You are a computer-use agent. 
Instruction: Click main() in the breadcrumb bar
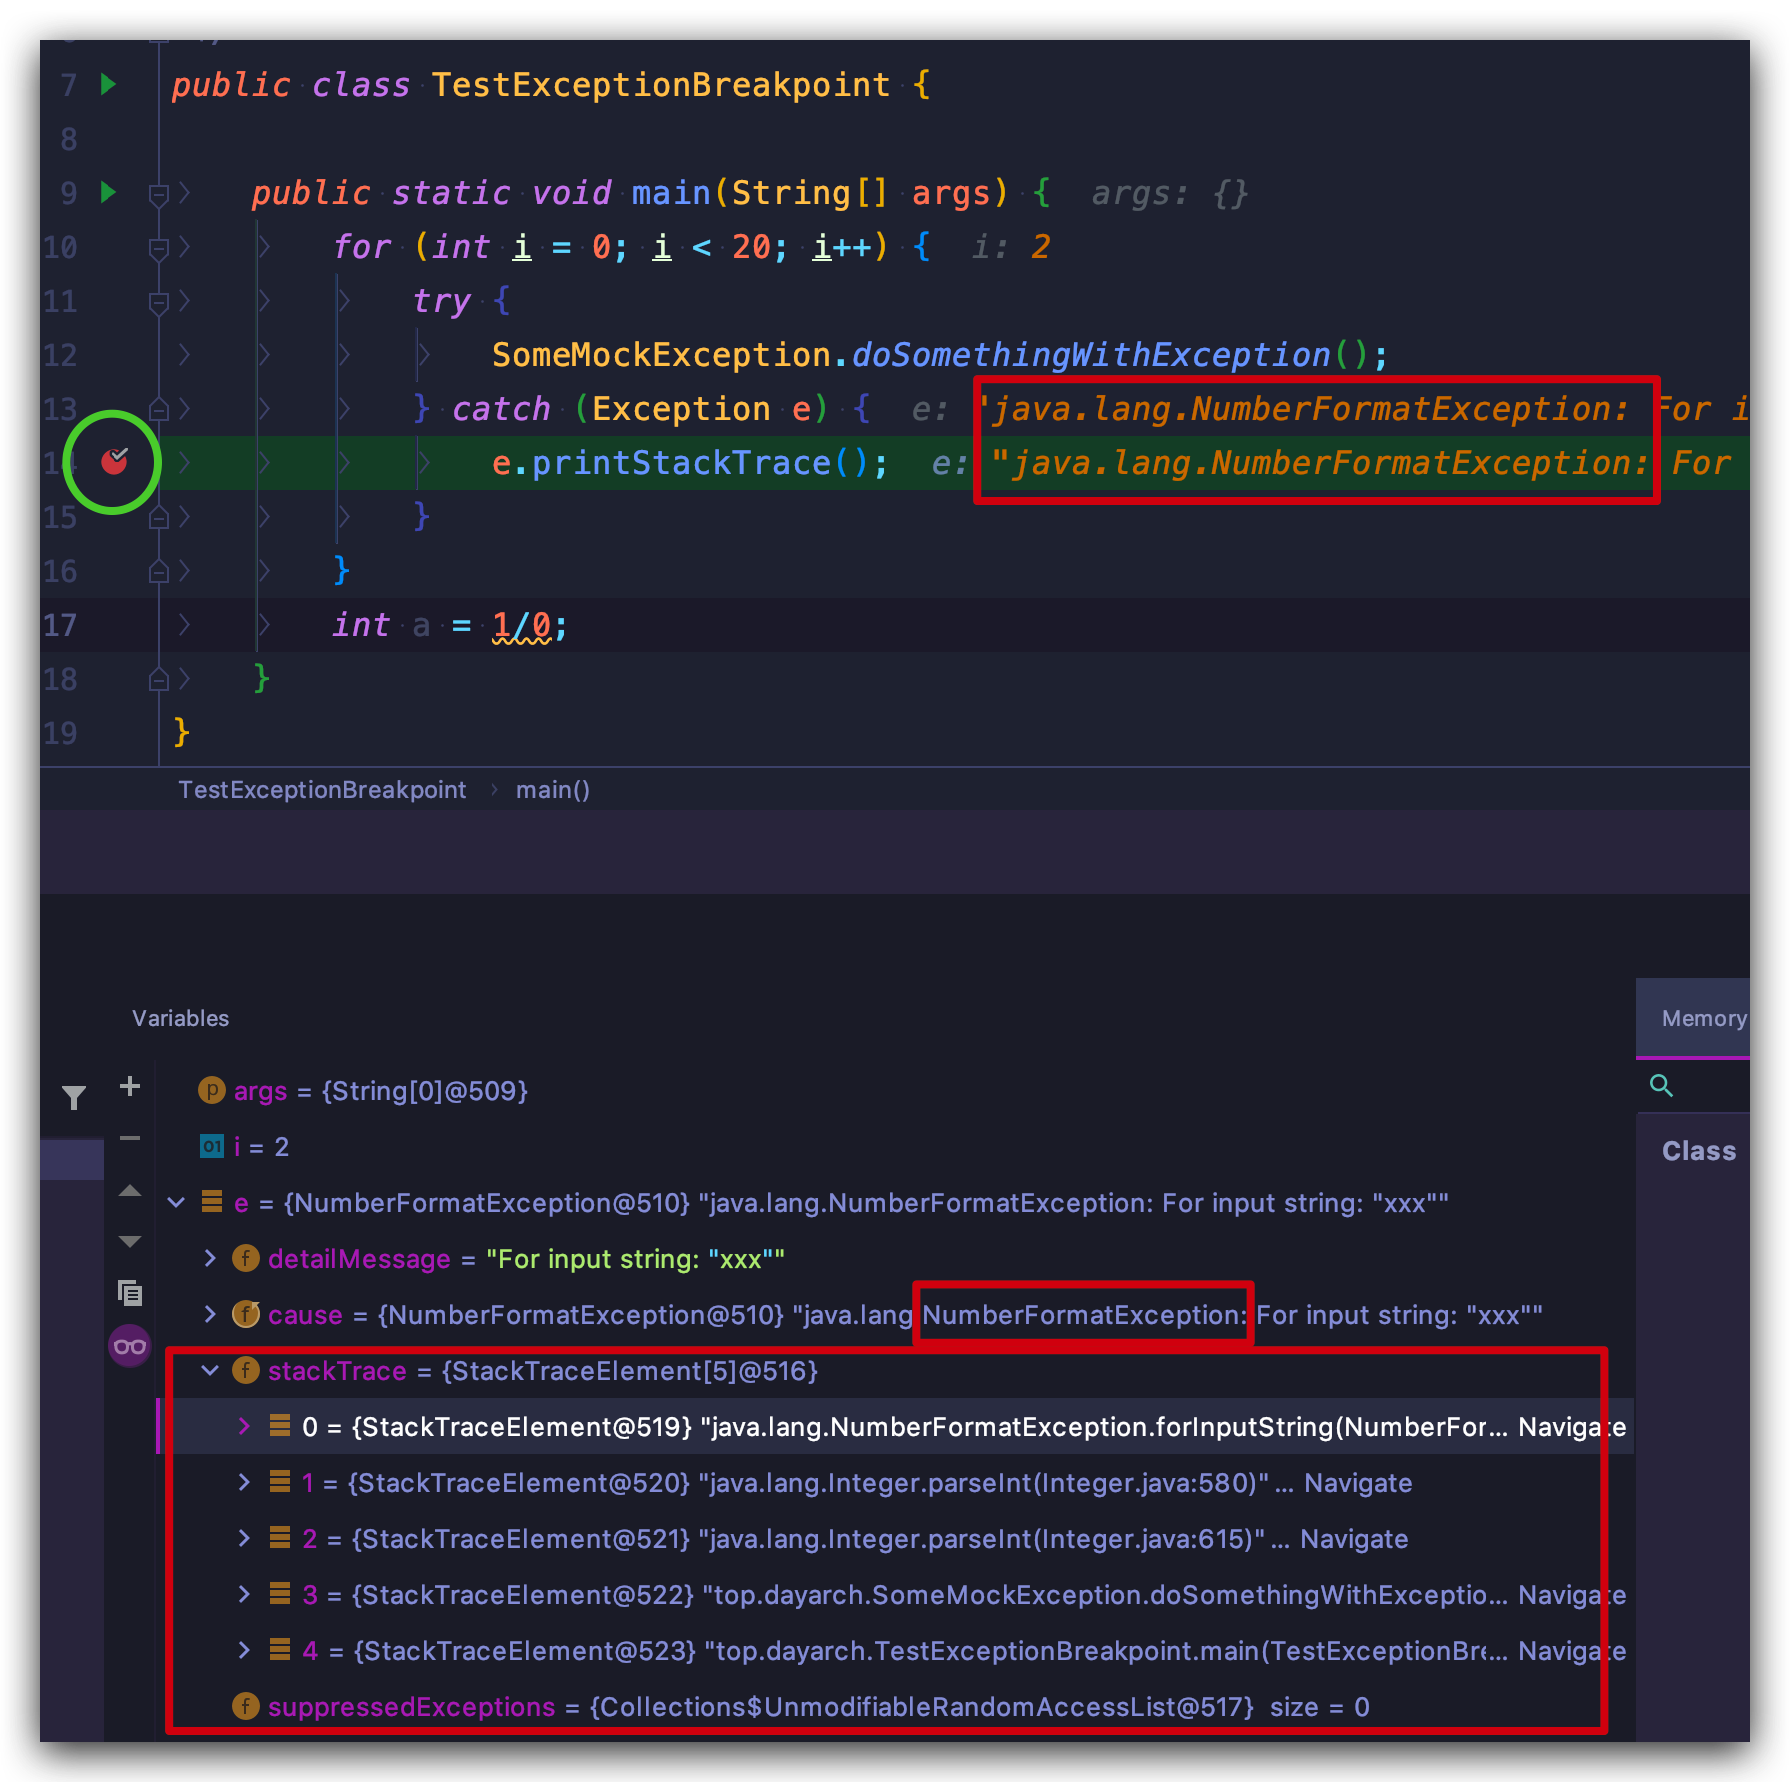553,790
